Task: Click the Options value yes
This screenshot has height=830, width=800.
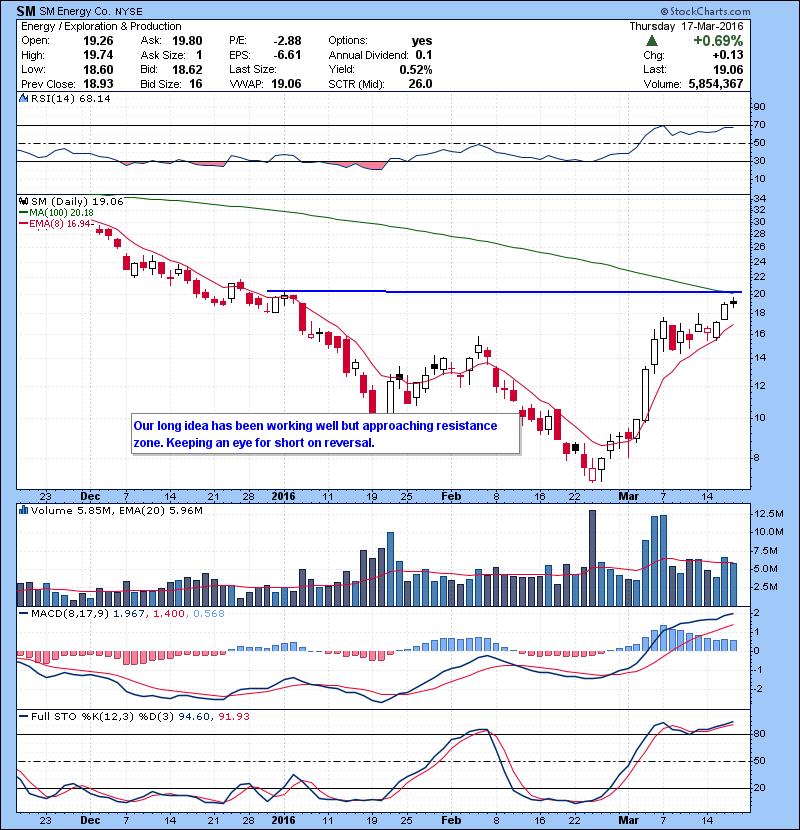Action: (422, 41)
